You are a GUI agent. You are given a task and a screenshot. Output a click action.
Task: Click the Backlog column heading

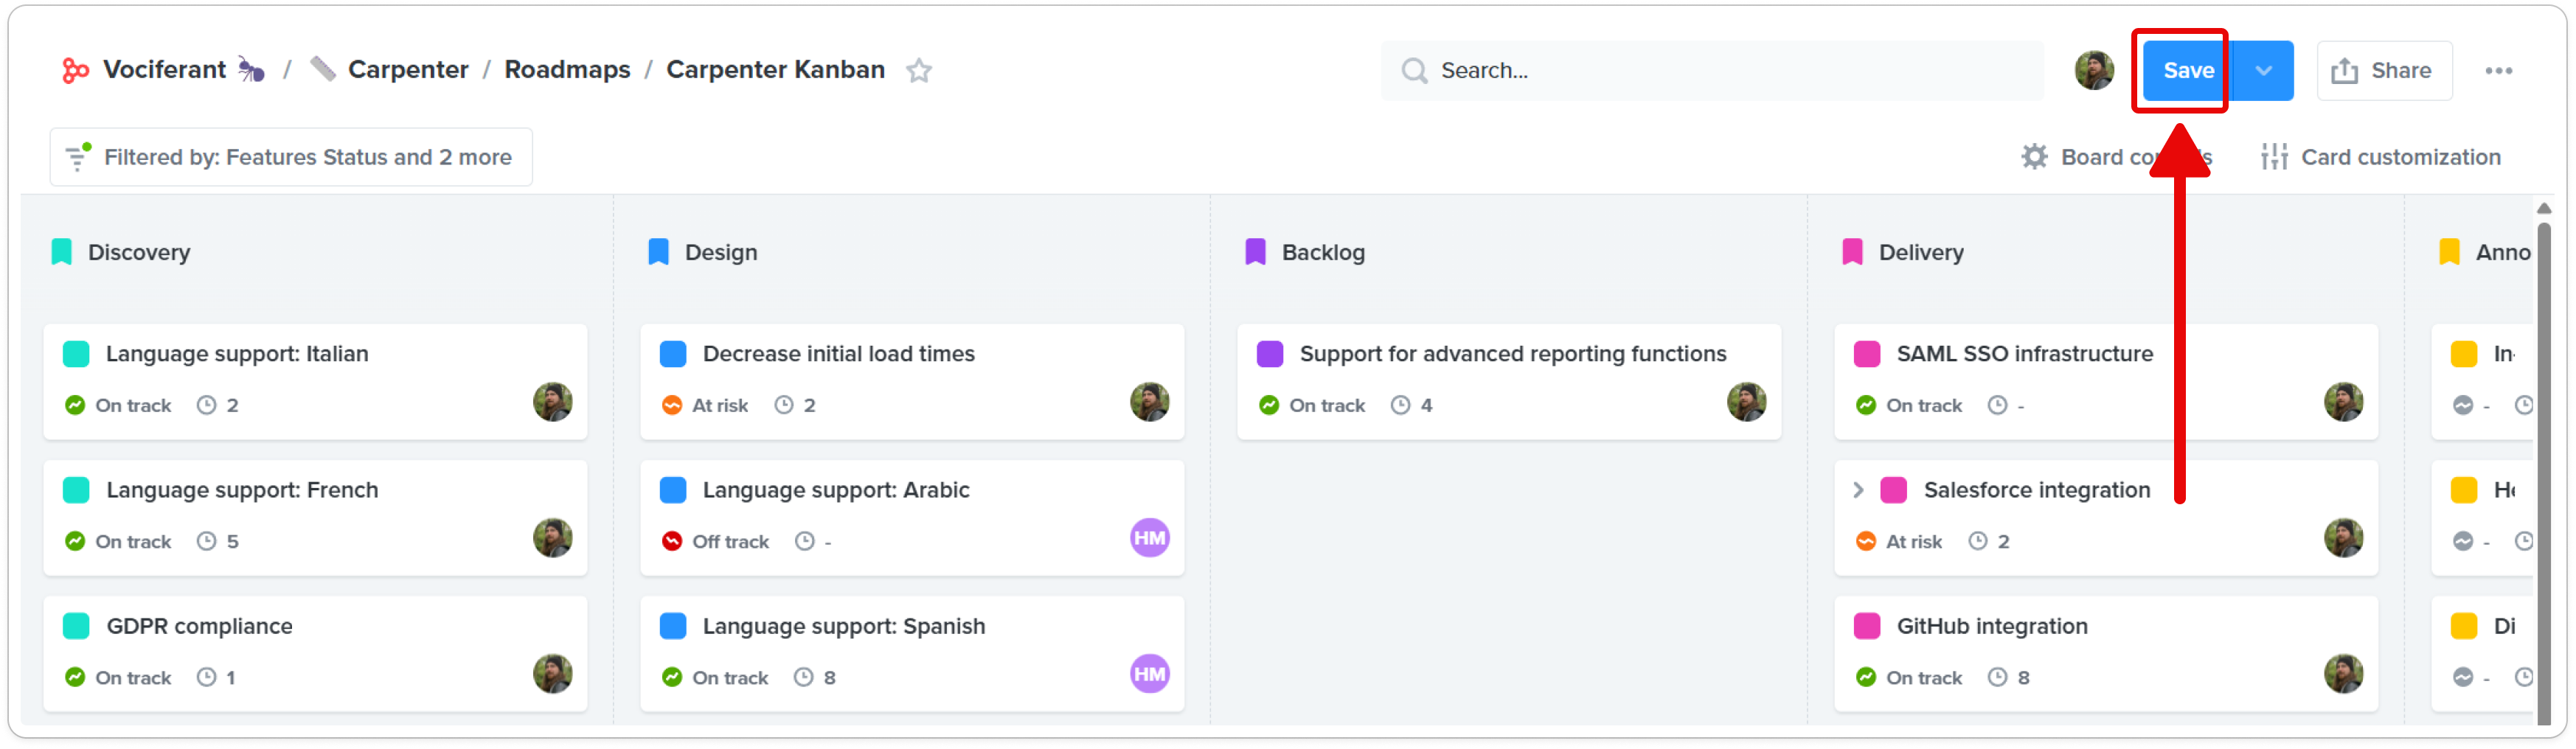[1323, 252]
